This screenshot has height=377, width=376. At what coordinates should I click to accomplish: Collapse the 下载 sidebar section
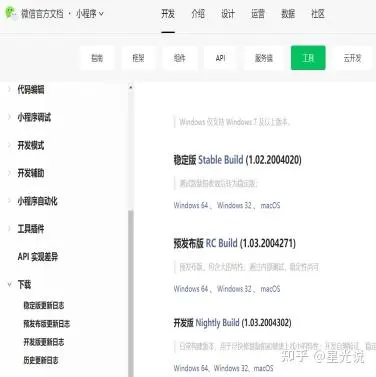(24, 285)
